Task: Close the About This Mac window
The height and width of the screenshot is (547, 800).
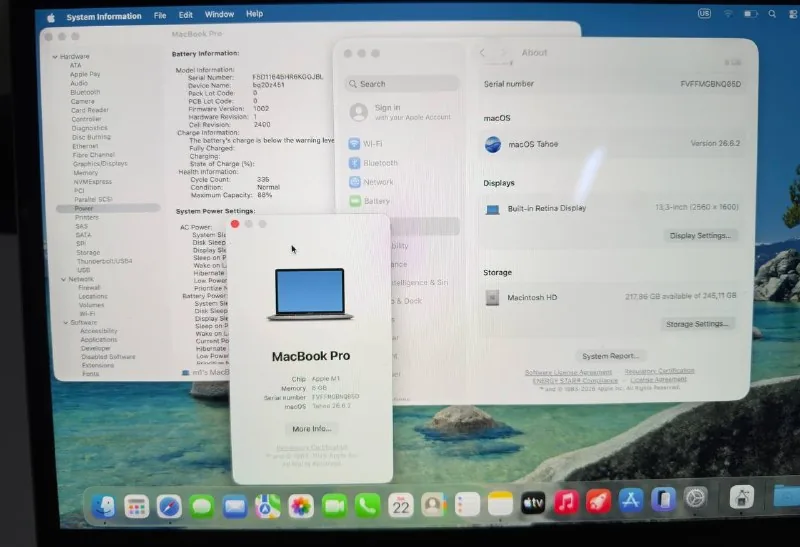Action: point(235,224)
